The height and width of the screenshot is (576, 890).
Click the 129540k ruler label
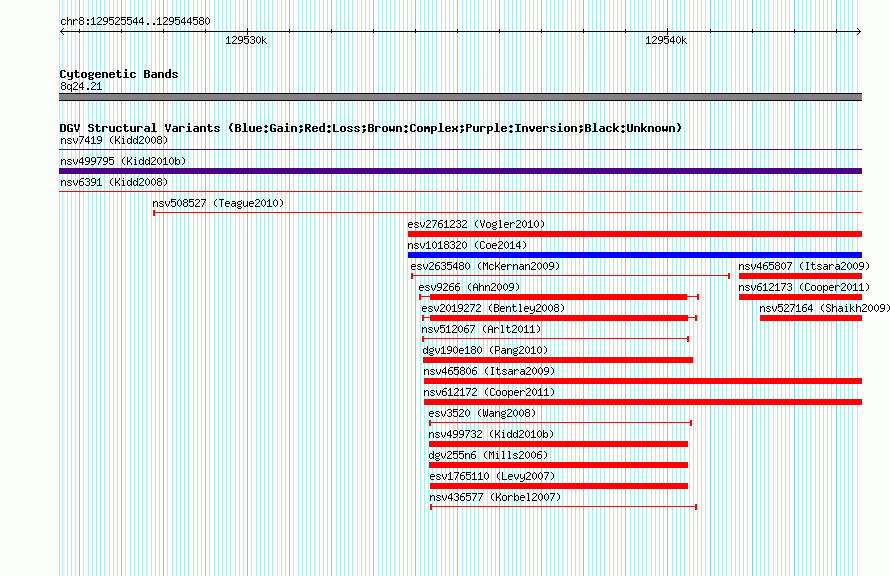(x=666, y=40)
